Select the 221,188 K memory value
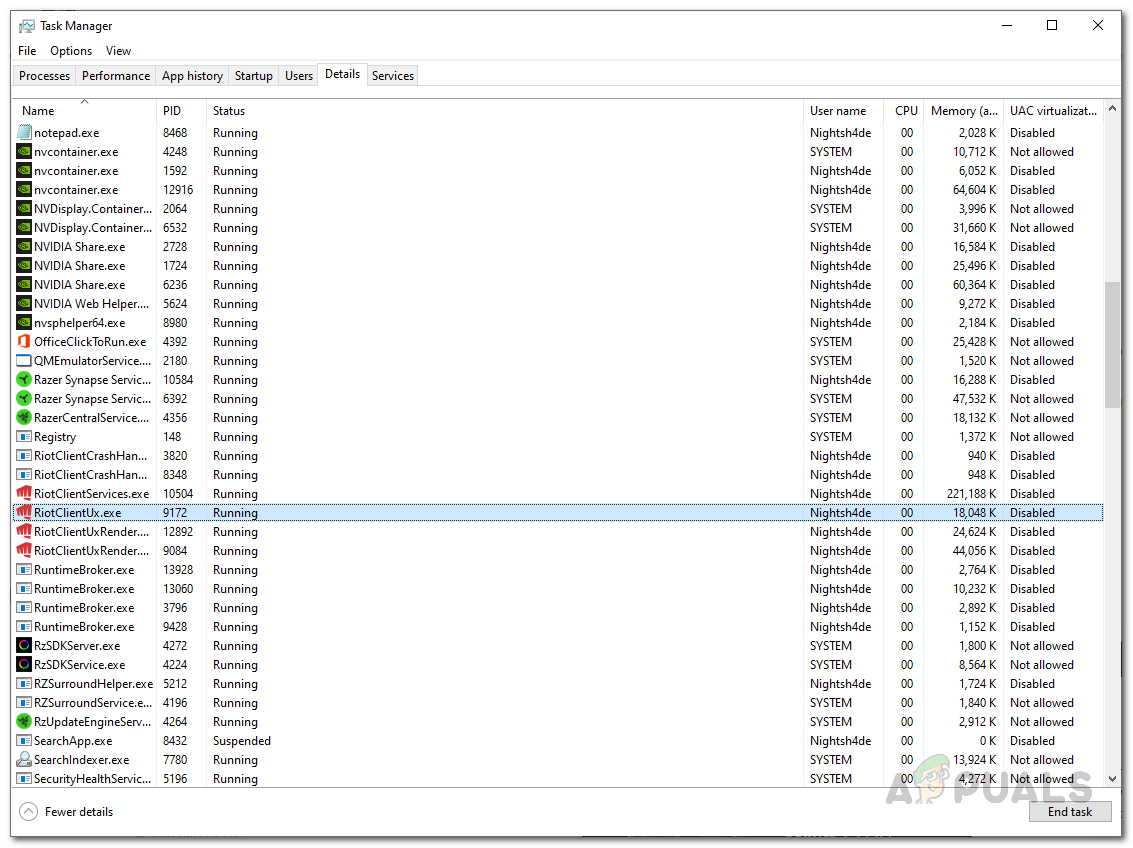 (x=971, y=494)
